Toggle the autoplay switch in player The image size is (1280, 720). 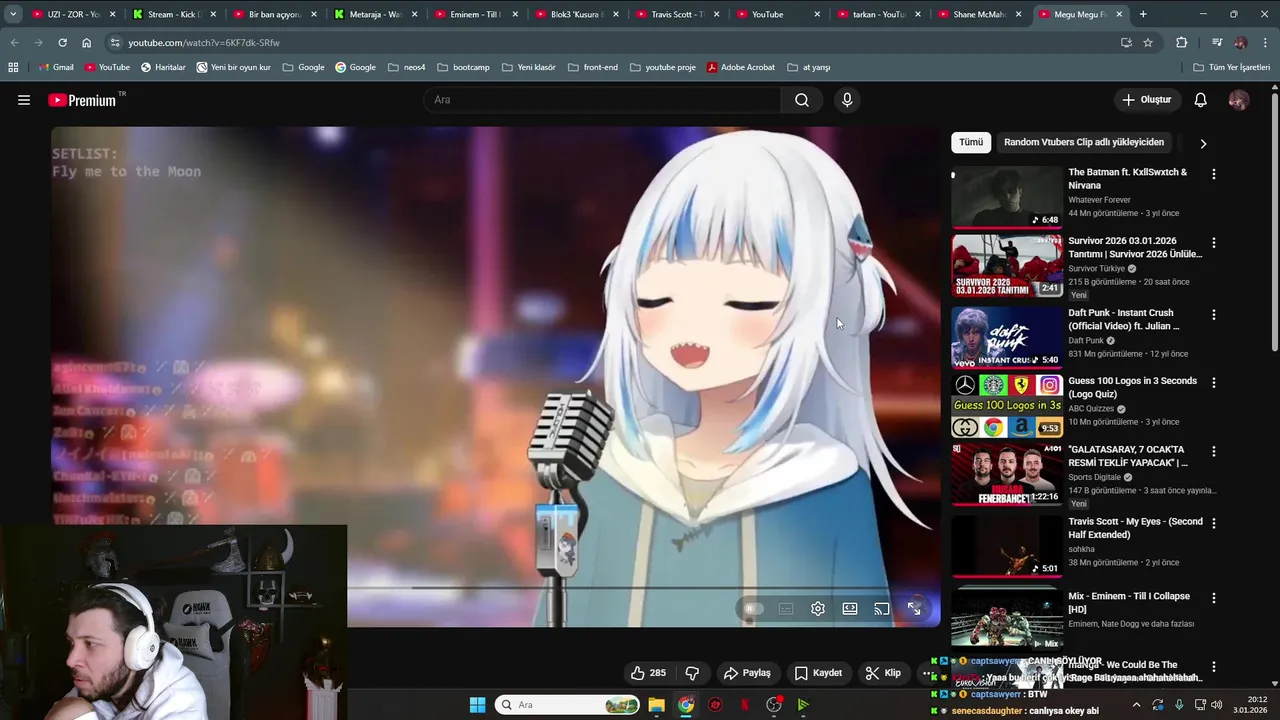[x=754, y=608]
